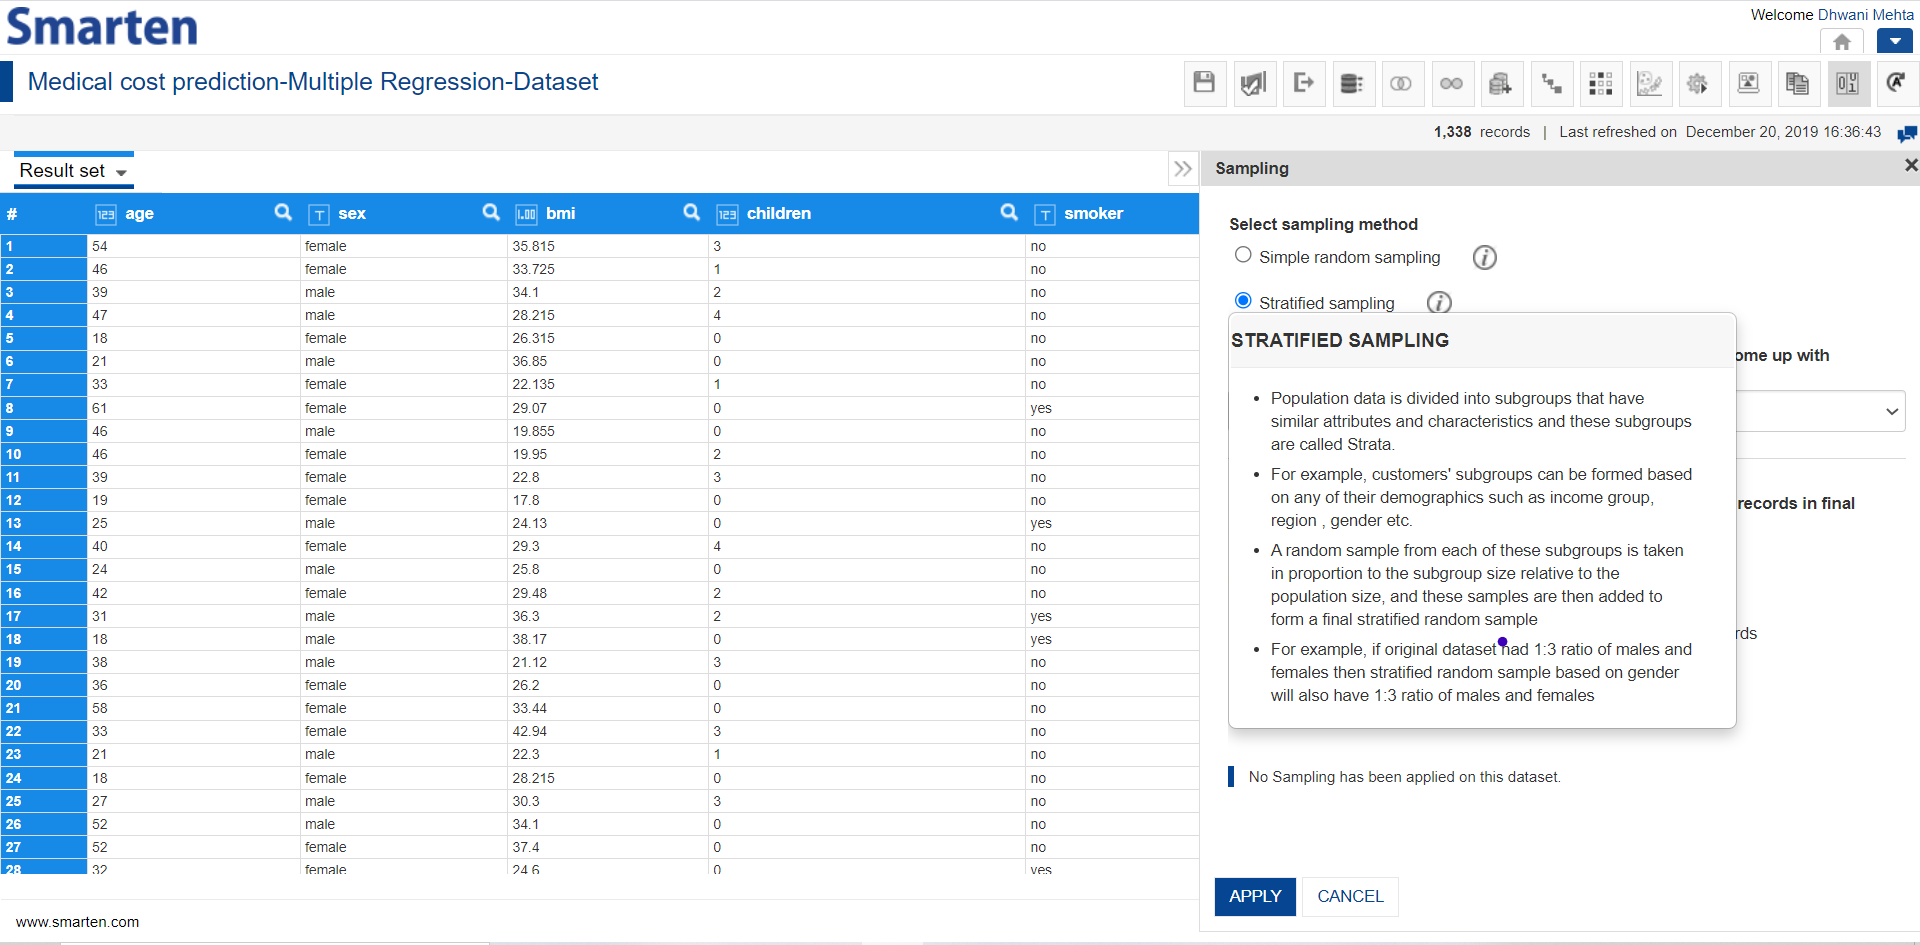Click the database with plus icon

pyautogui.click(x=1500, y=83)
